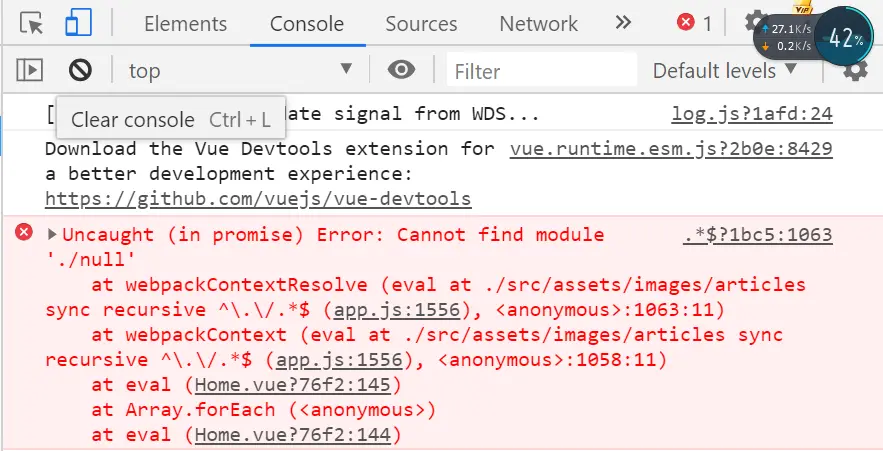The image size is (883, 451).
Task: Activate the inspect element picker
Action: (x=31, y=23)
